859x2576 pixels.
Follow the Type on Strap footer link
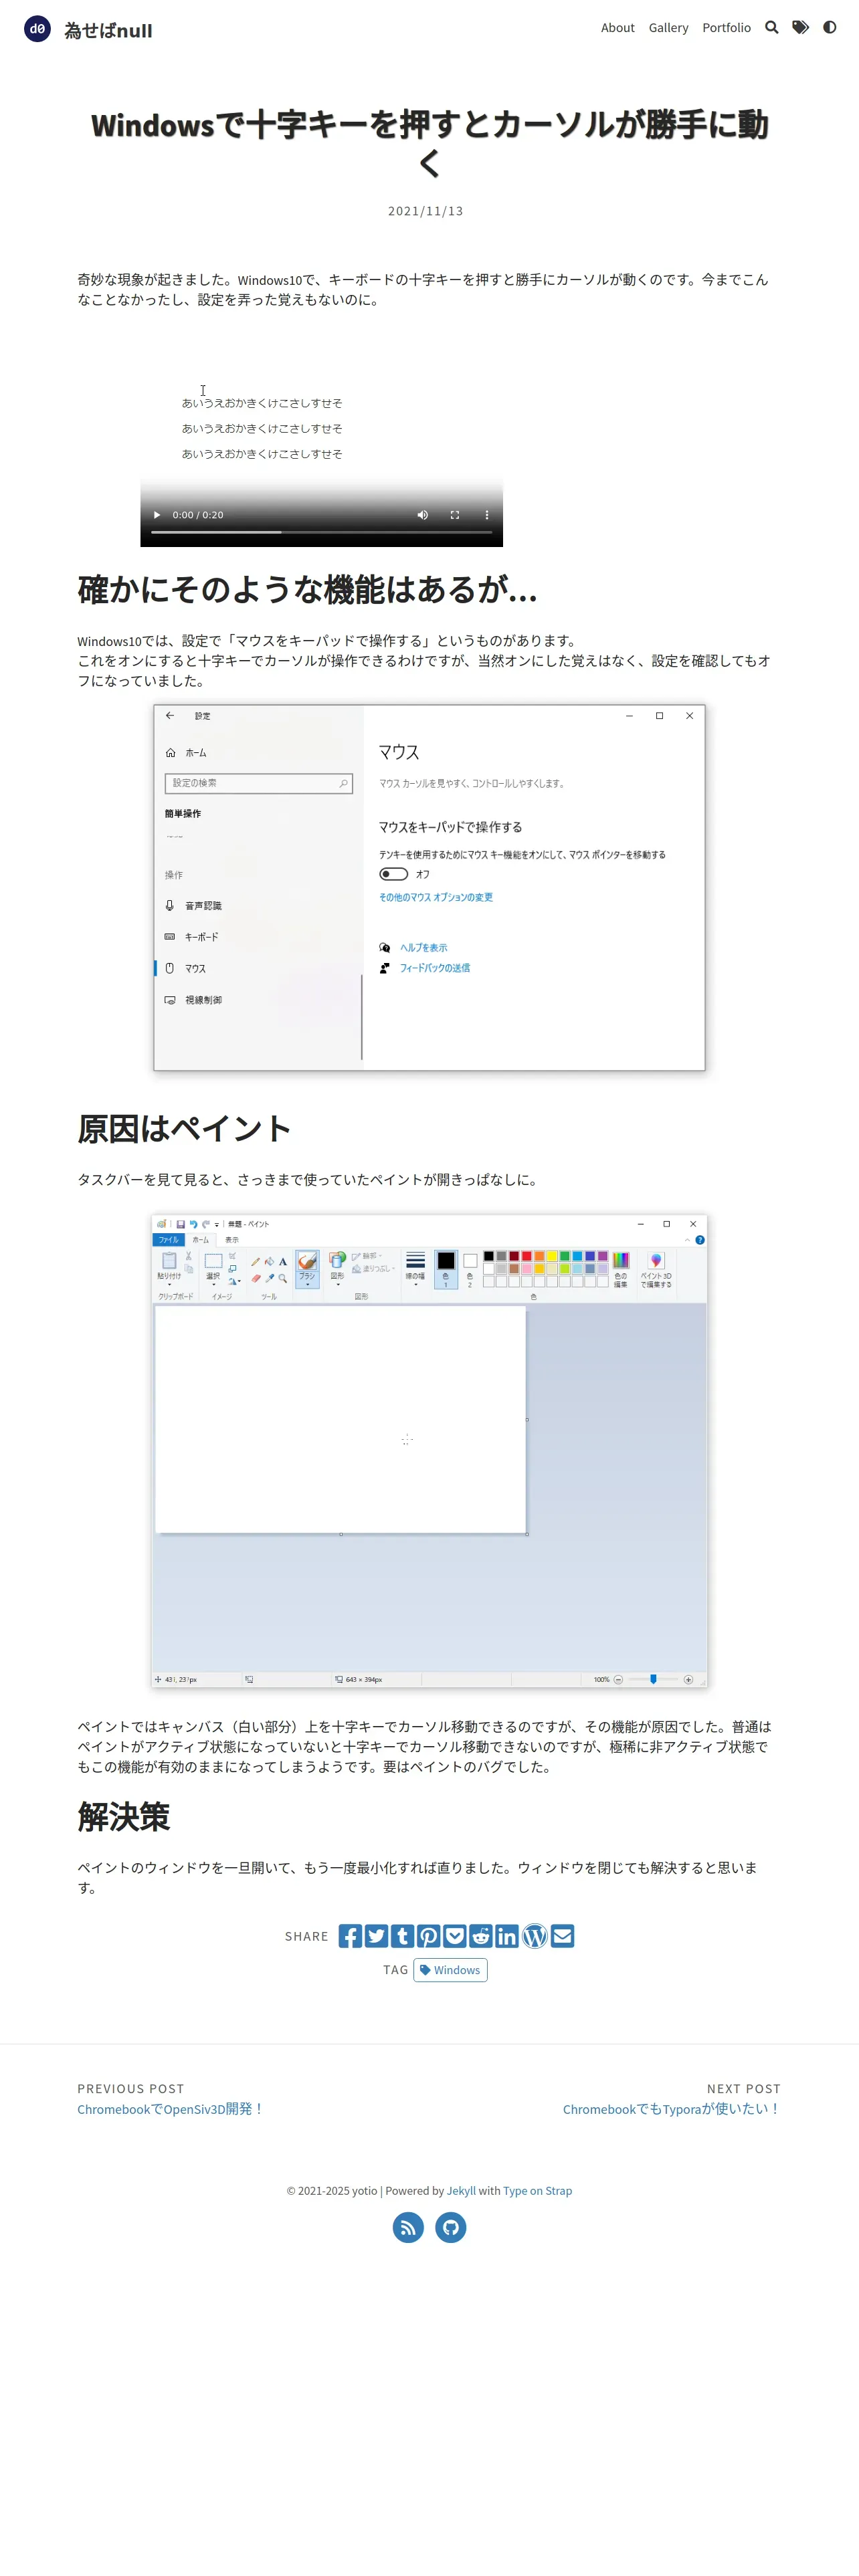pyautogui.click(x=537, y=2191)
